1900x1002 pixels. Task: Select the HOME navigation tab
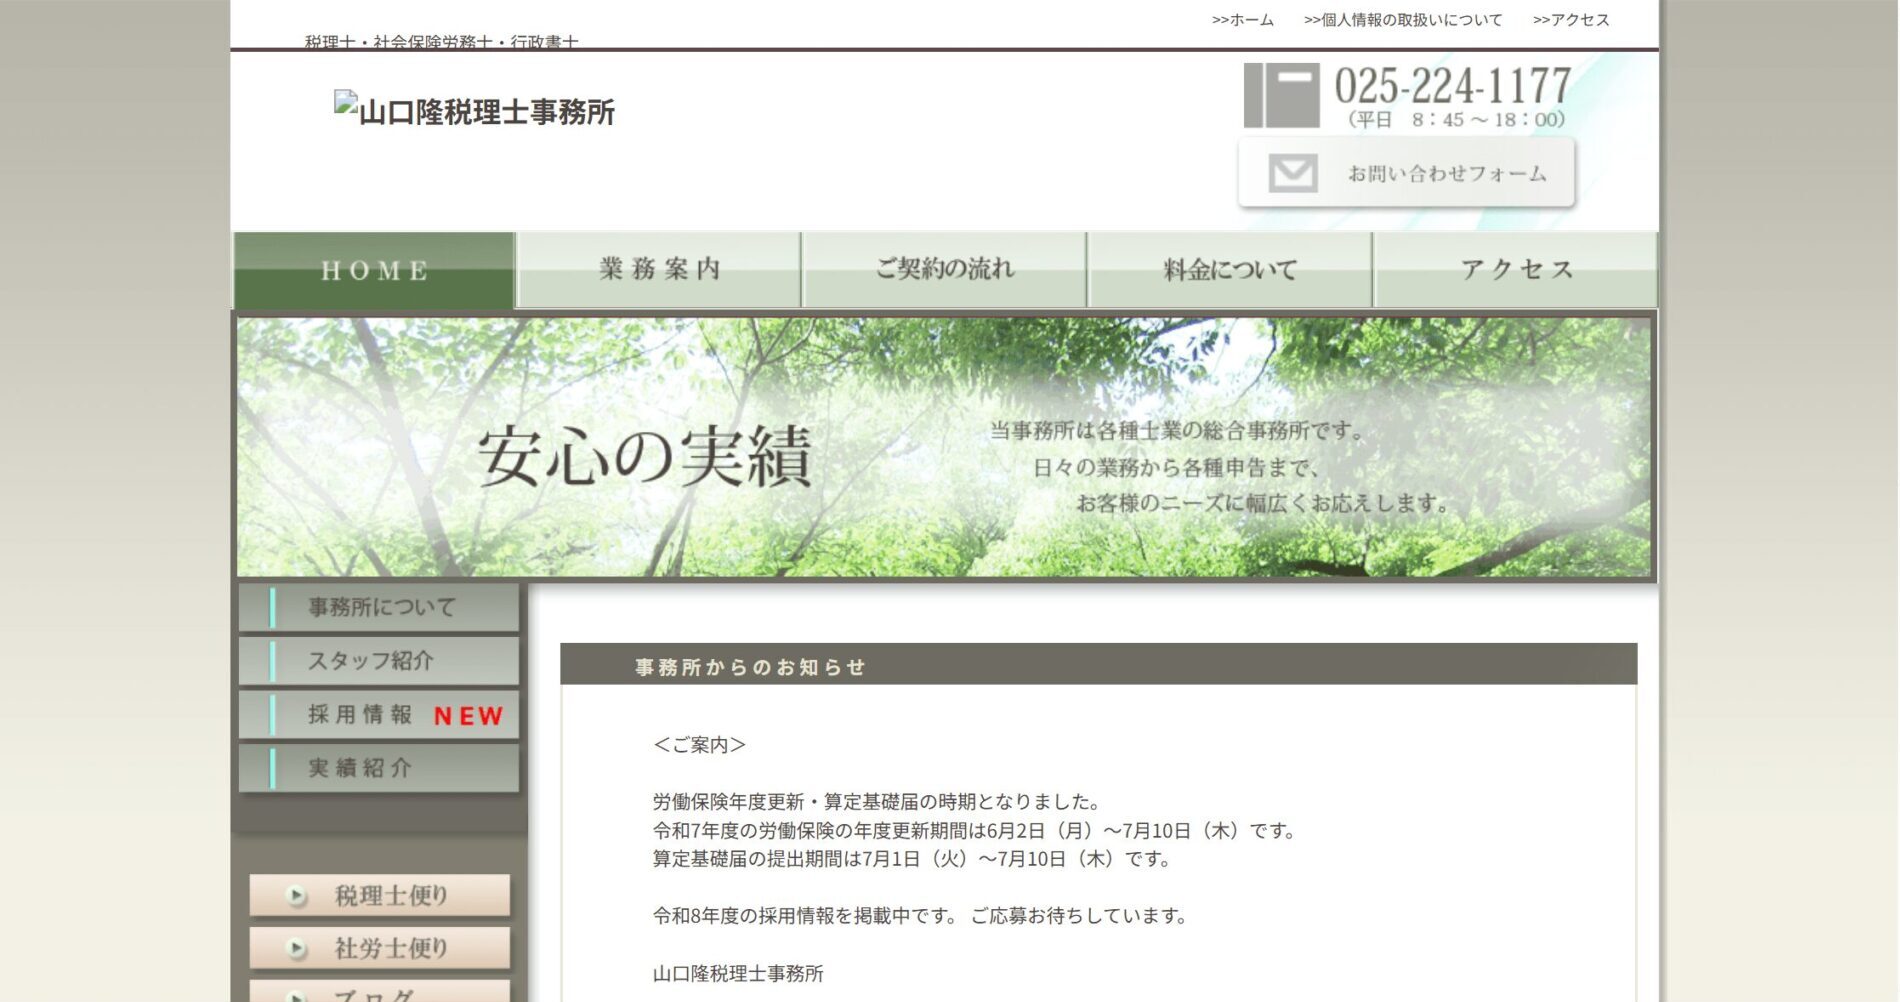[374, 270]
